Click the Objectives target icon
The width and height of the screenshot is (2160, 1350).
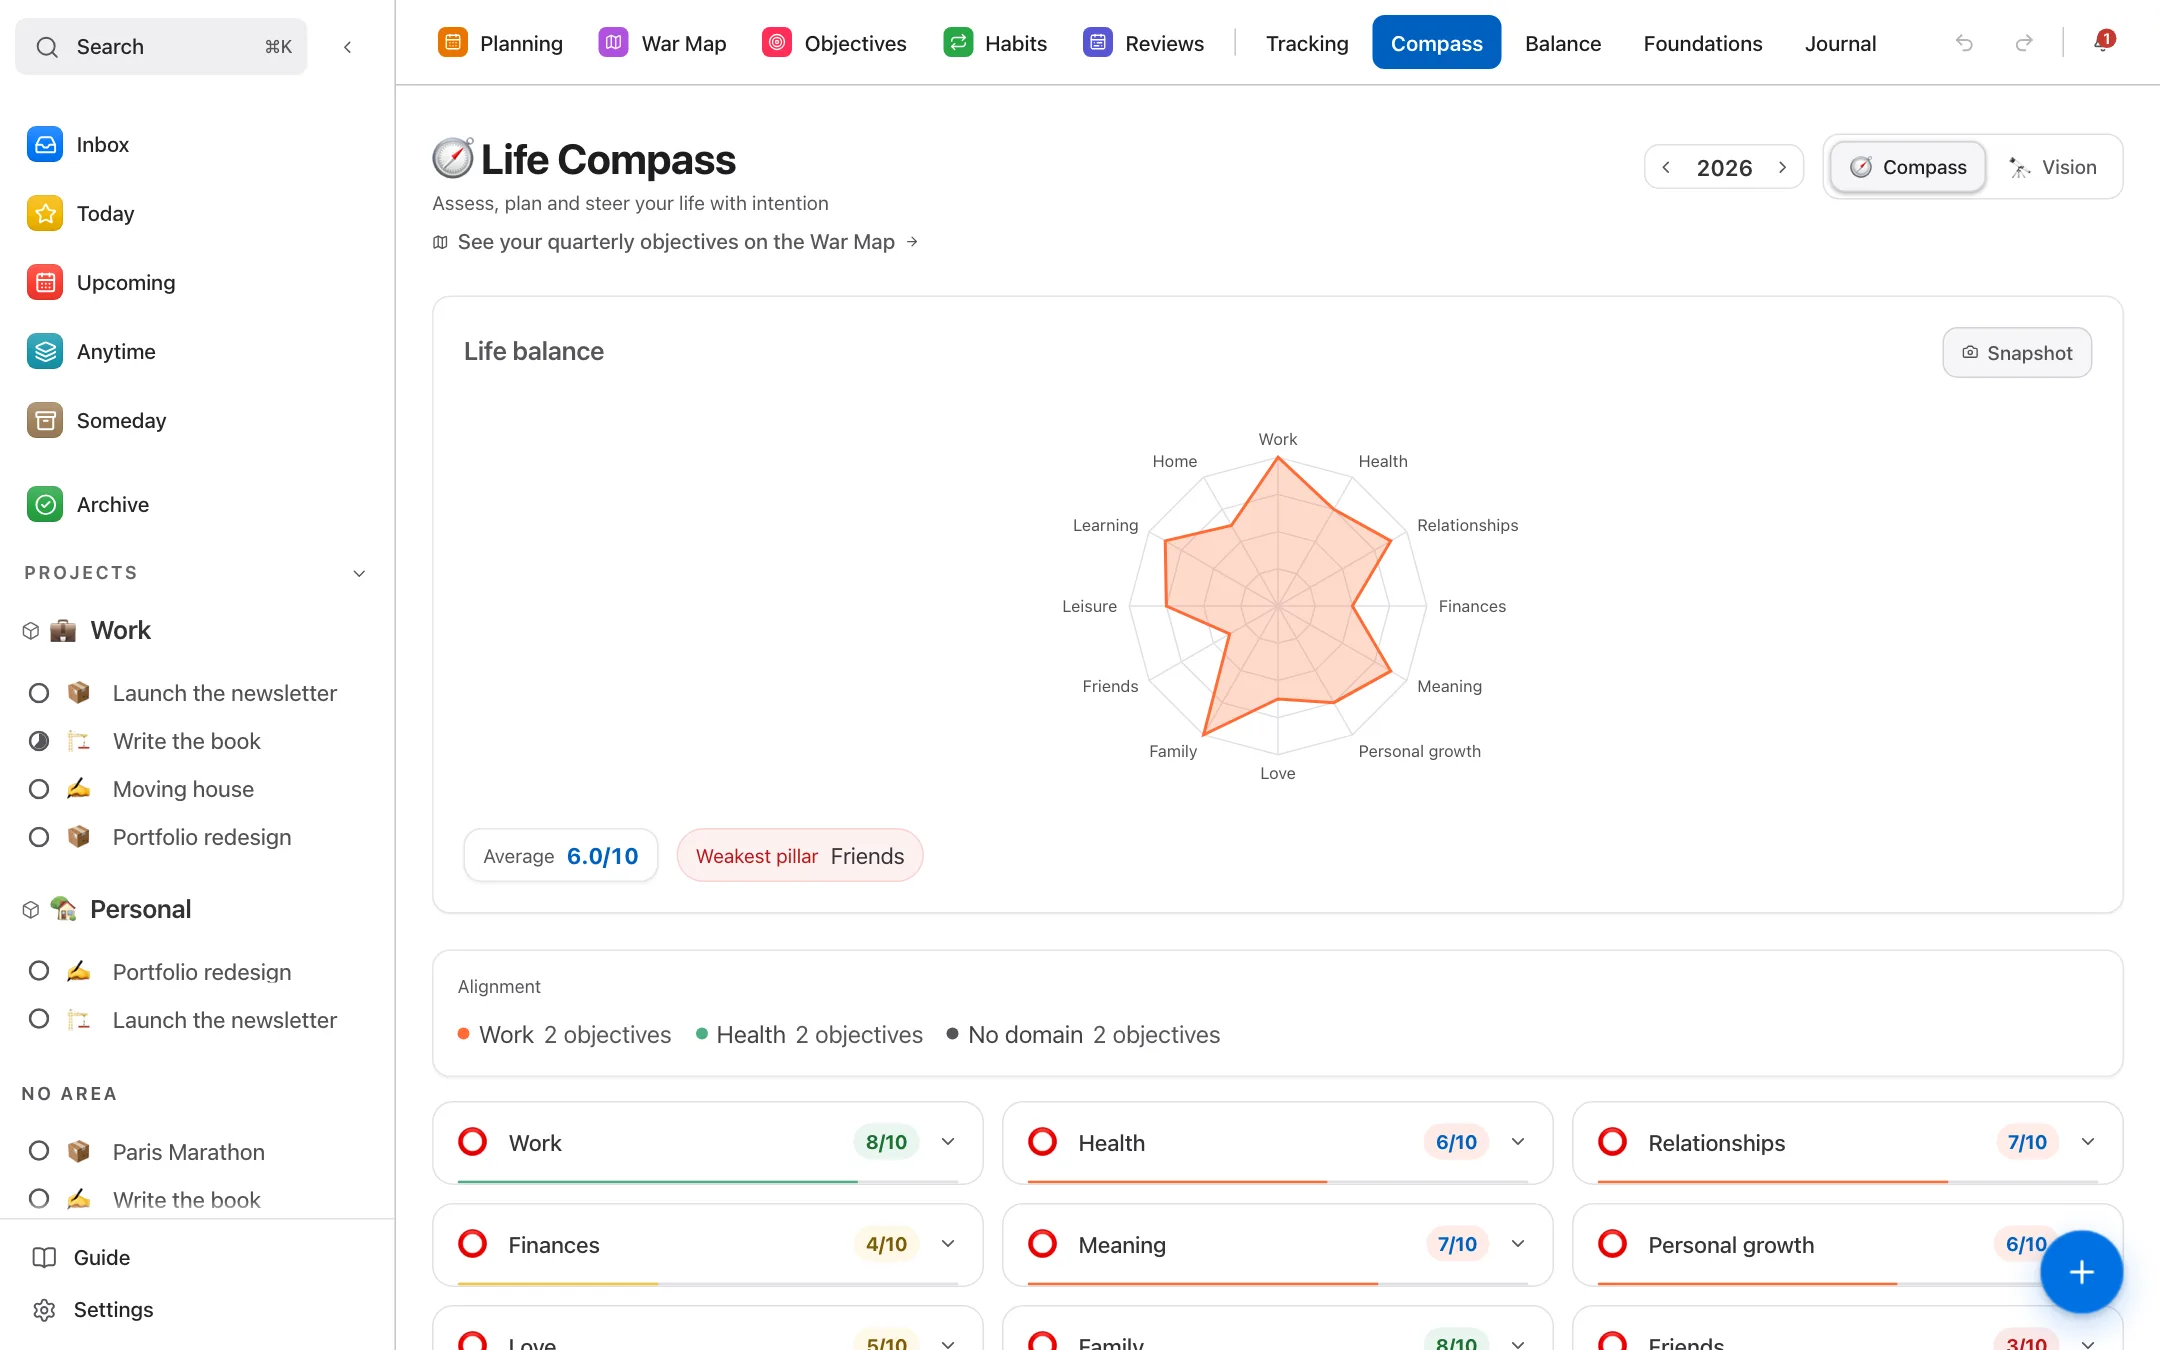pyautogui.click(x=777, y=42)
